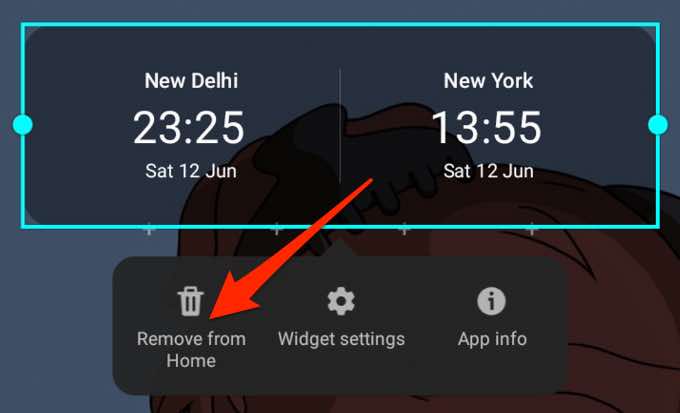The image size is (680, 413).
Task: Select 'Remove from Home' label
Action: [x=191, y=350]
